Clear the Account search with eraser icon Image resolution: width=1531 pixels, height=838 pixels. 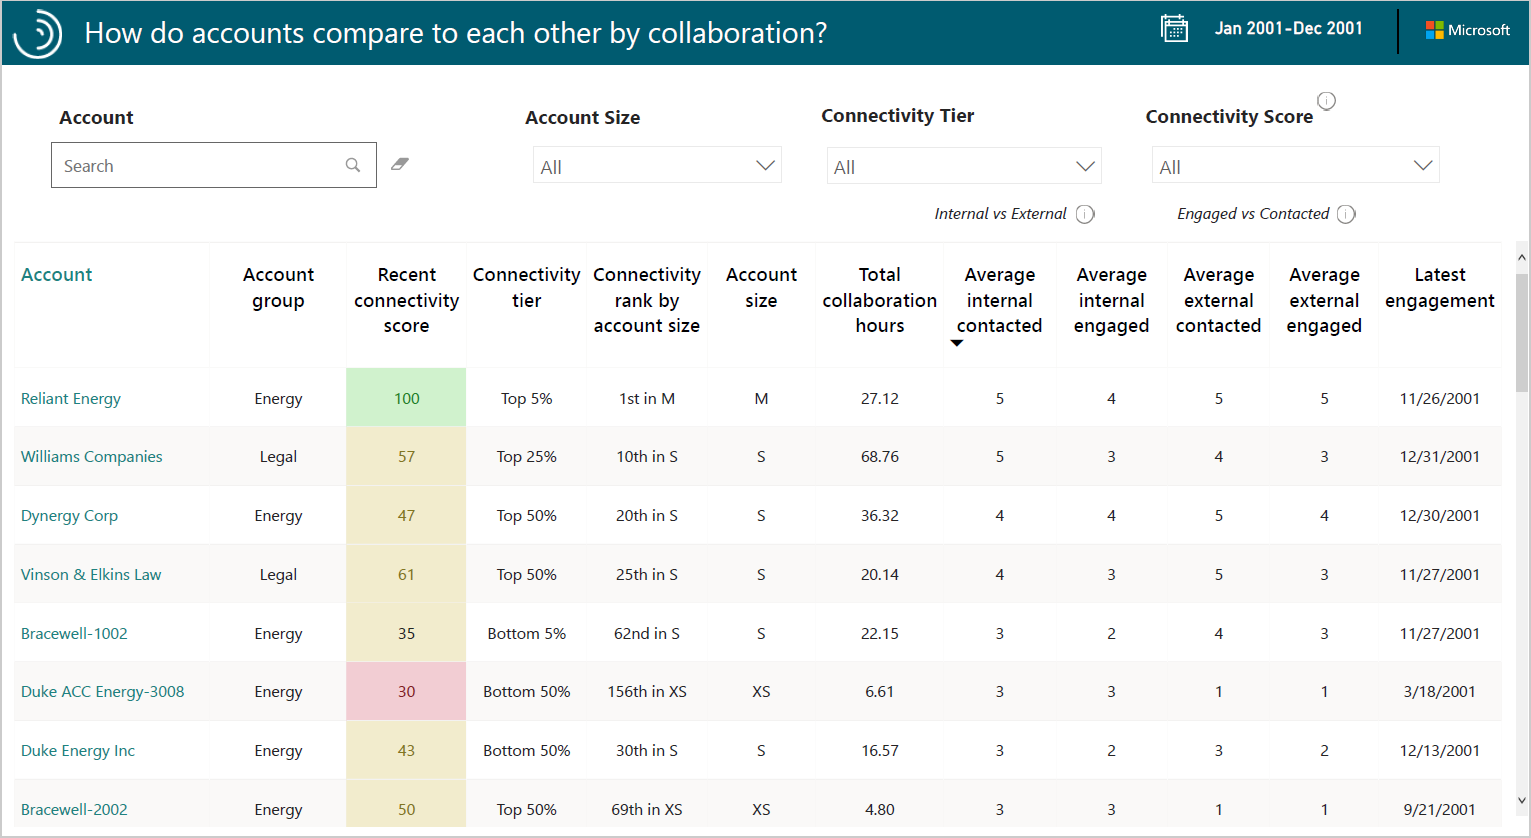(400, 164)
